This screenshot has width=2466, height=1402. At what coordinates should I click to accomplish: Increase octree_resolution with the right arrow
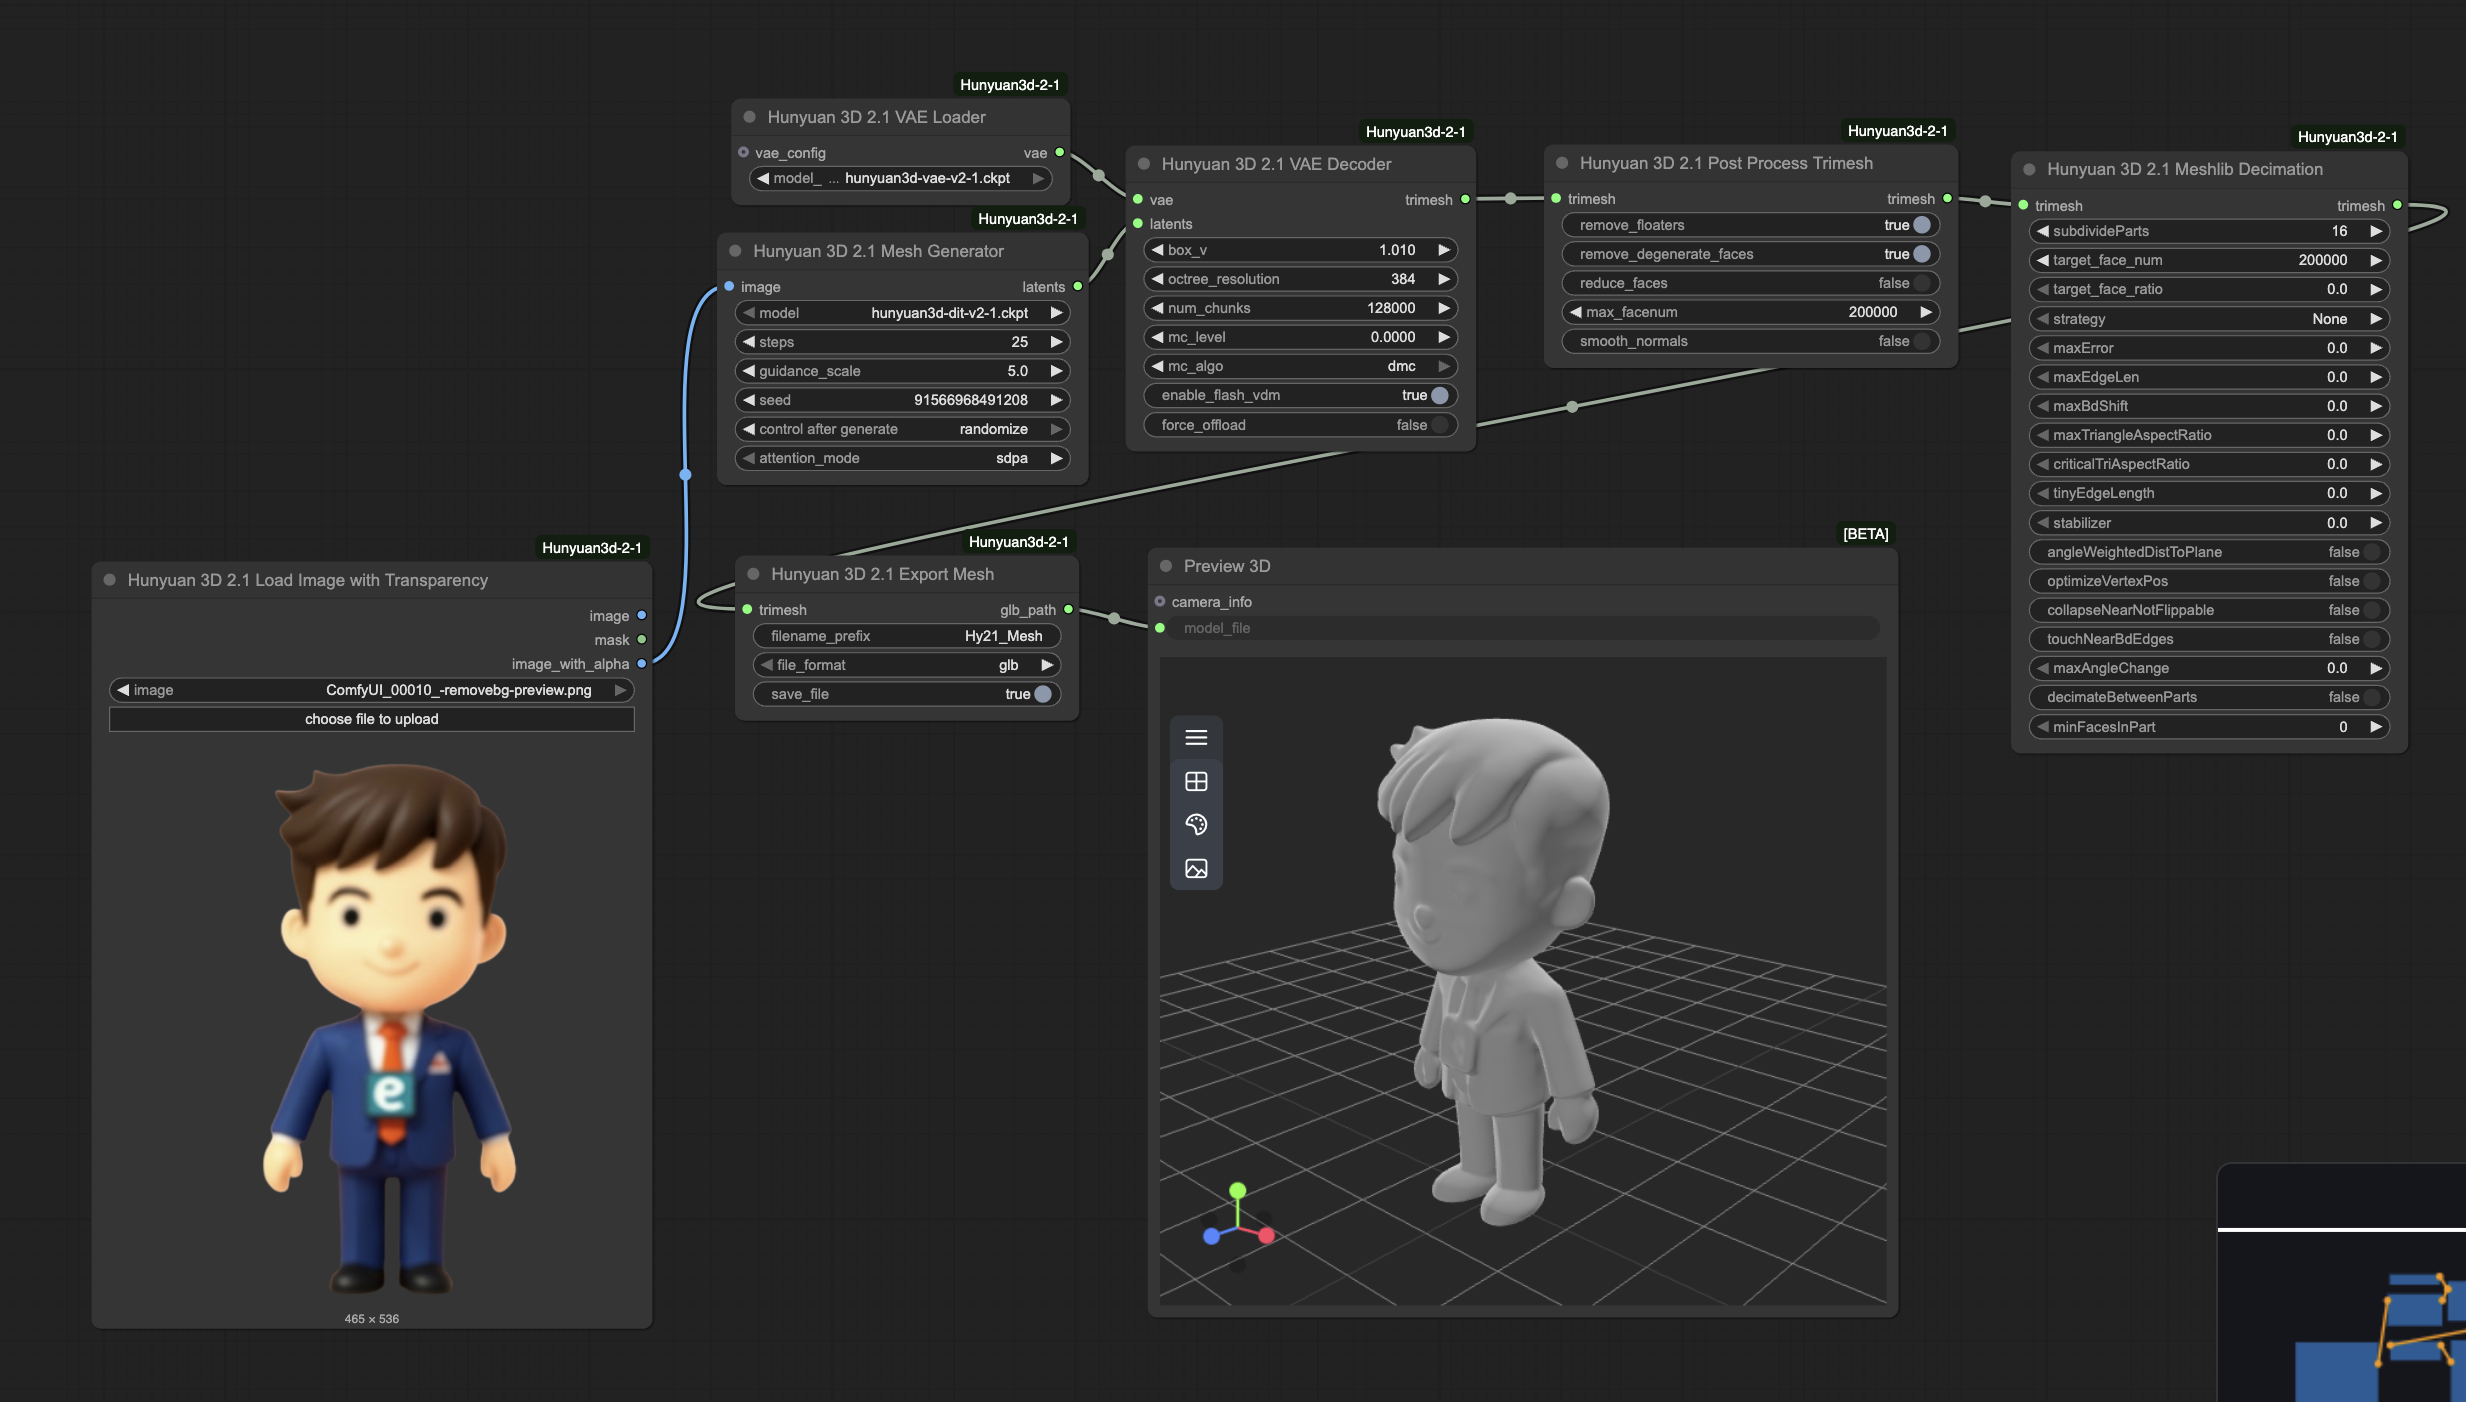[x=1443, y=279]
